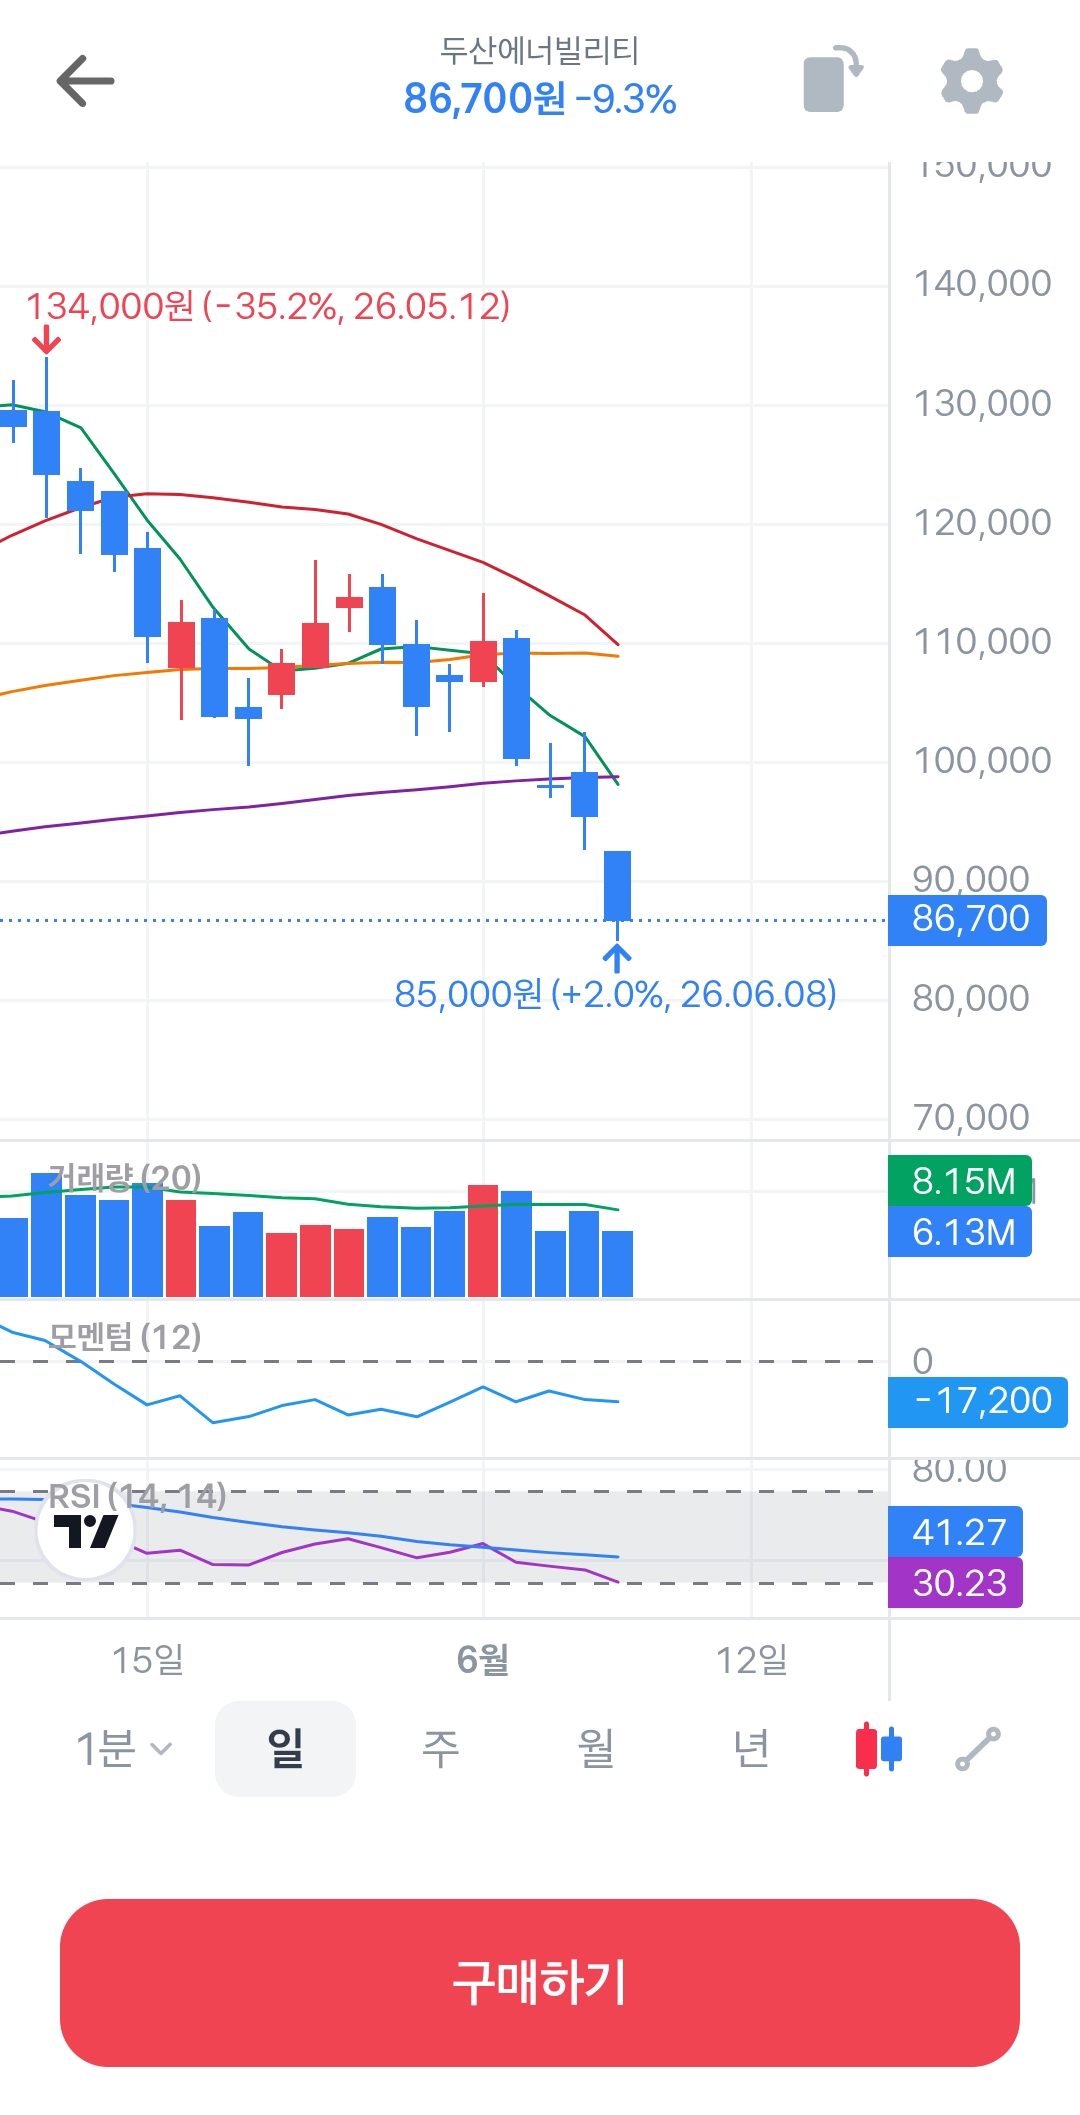Viewport: 1080px width, 2115px height.
Task: Tap the TradingView logo badge
Action: (x=85, y=1530)
